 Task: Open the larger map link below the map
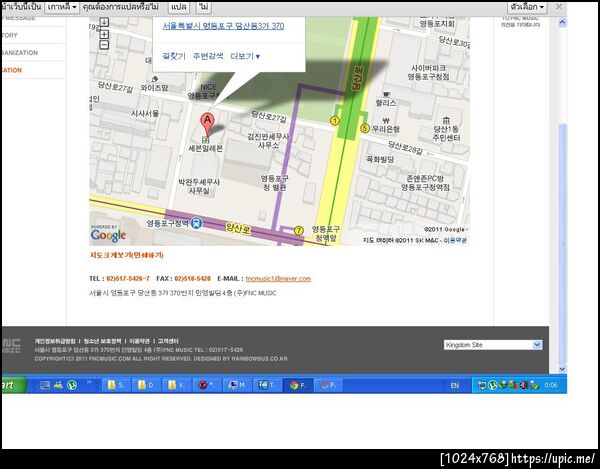click(127, 255)
